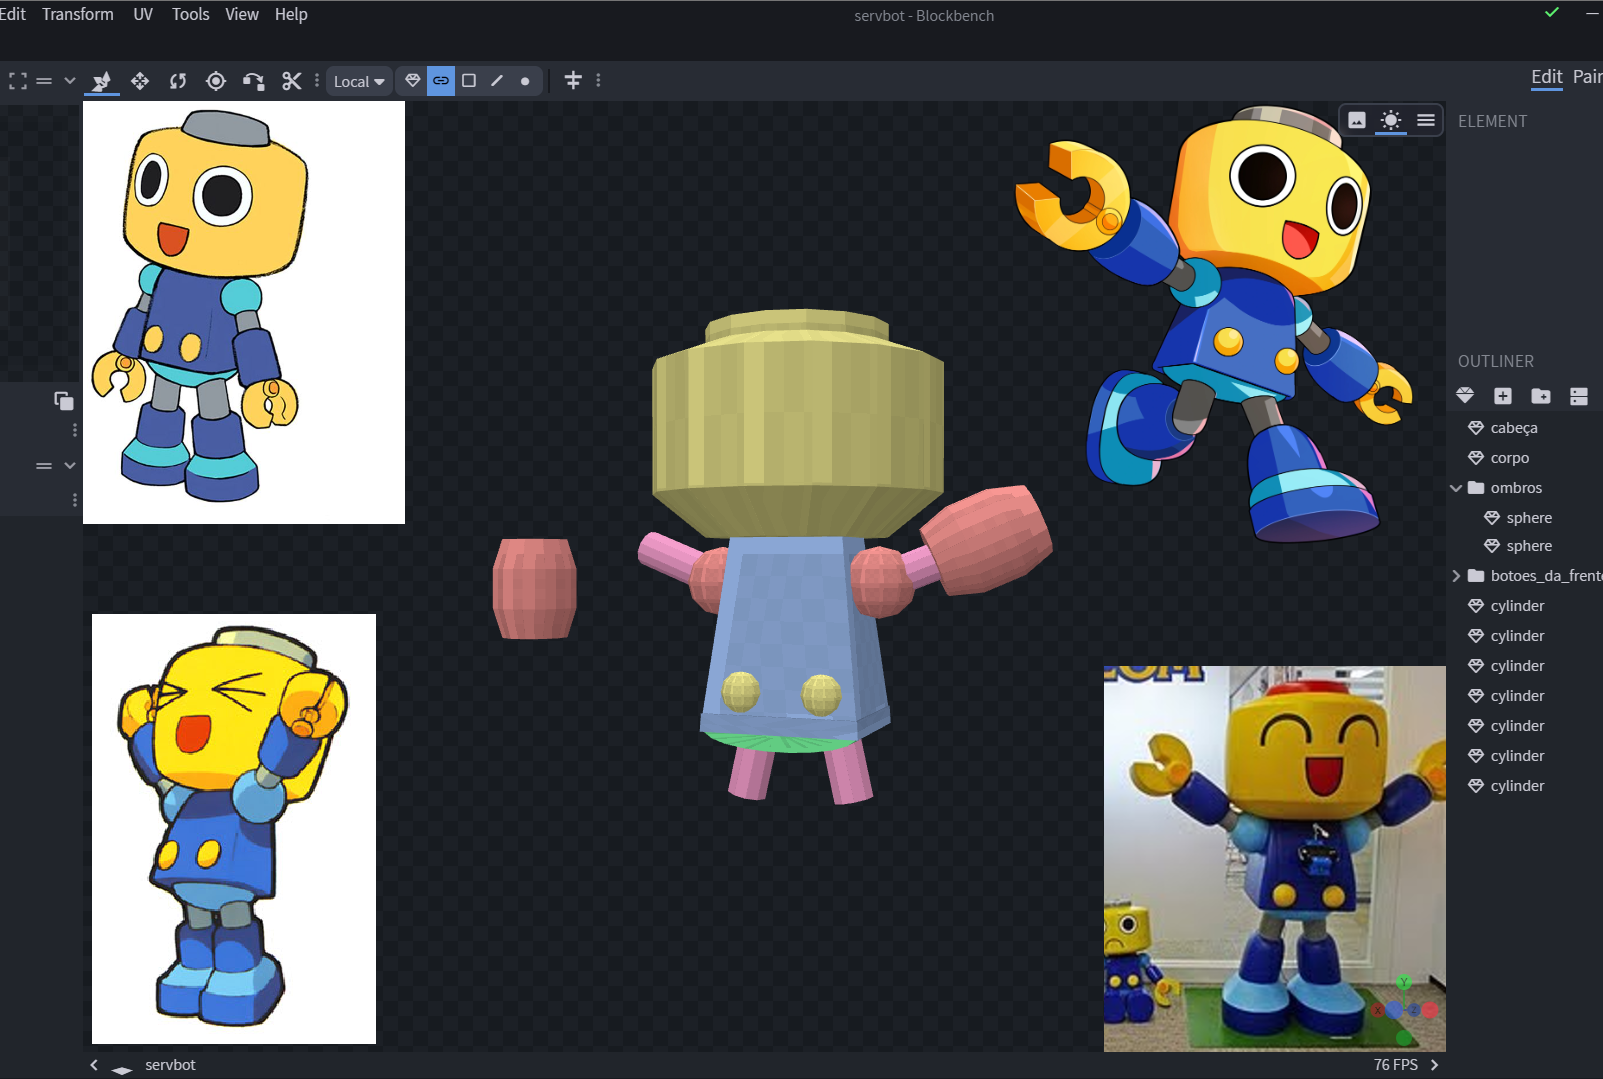1603x1079 pixels.
Task: Switch to edge selection mode
Action: pyautogui.click(x=497, y=80)
